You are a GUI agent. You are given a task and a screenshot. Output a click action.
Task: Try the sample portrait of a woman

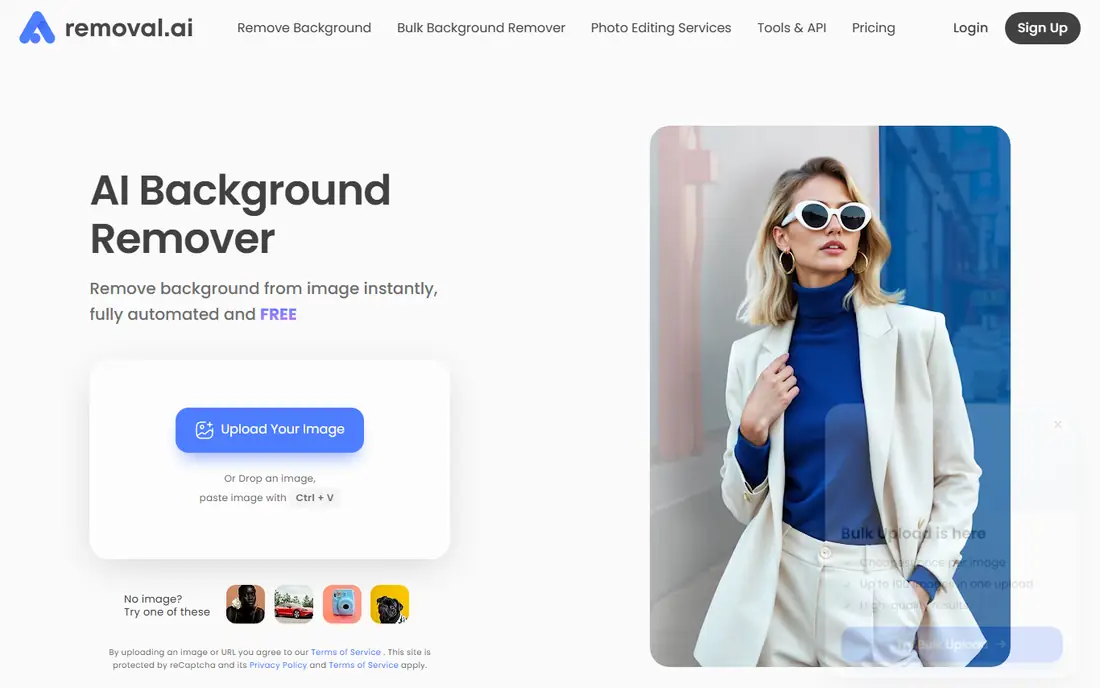246,604
